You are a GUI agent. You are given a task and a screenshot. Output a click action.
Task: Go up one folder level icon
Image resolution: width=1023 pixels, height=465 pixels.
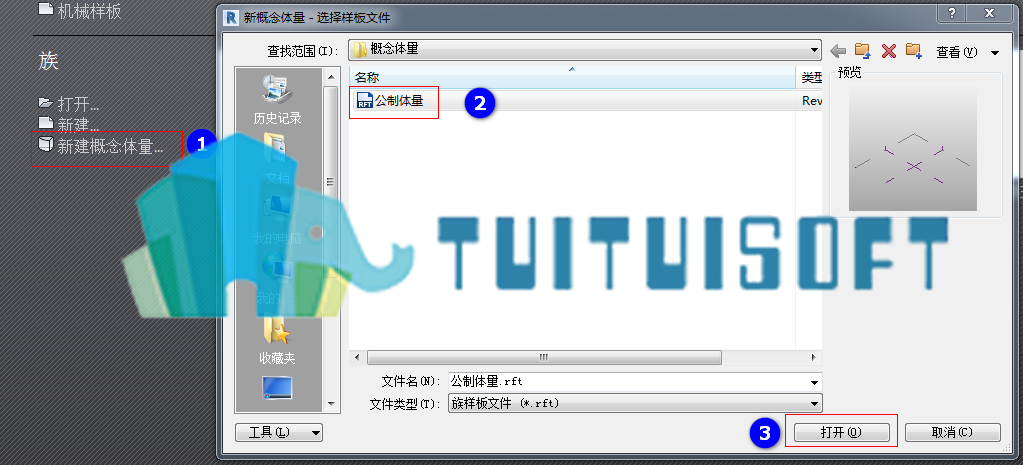pos(863,51)
